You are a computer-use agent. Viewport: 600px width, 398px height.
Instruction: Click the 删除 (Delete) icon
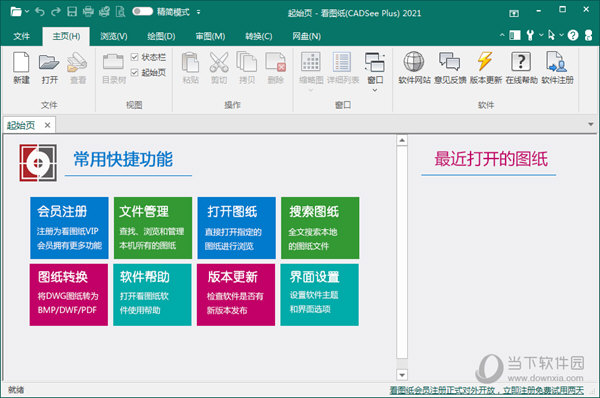(x=276, y=62)
